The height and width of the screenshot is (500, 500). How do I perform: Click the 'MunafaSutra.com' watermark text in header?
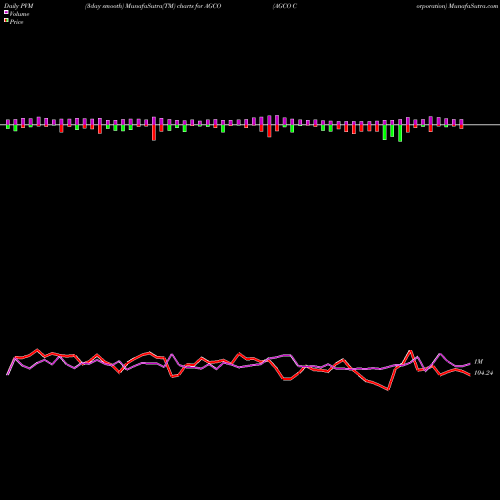click(473, 6)
